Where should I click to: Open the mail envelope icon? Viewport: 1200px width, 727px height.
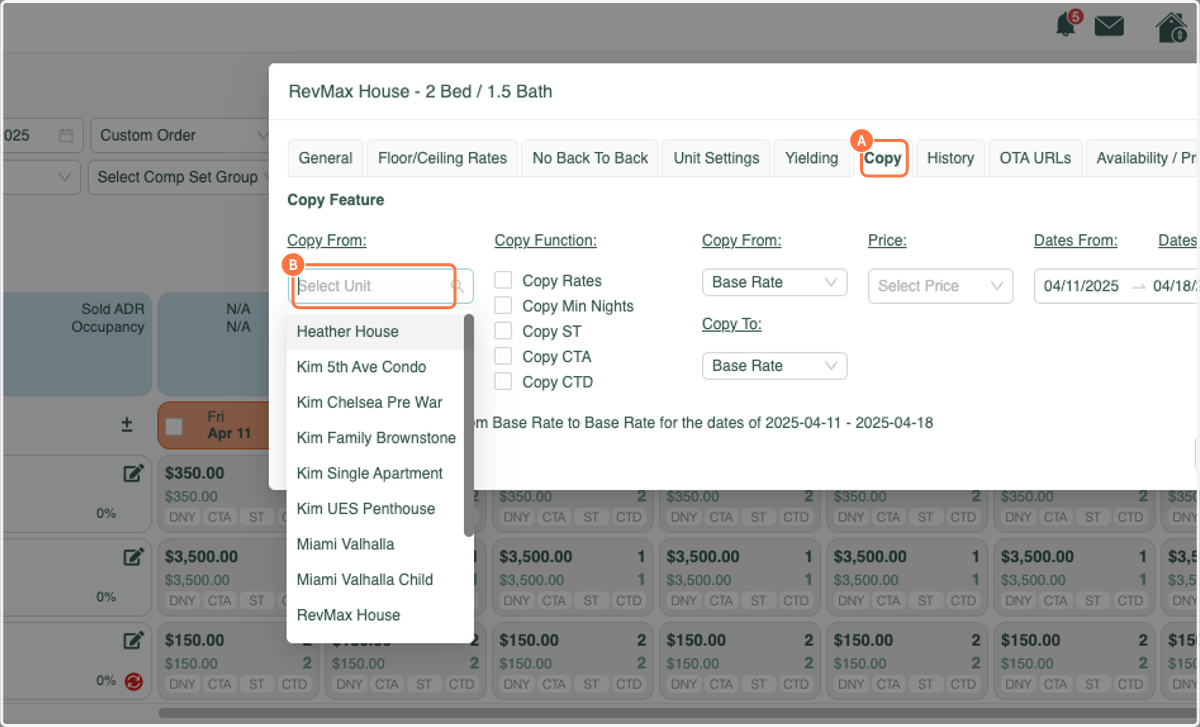1109,26
